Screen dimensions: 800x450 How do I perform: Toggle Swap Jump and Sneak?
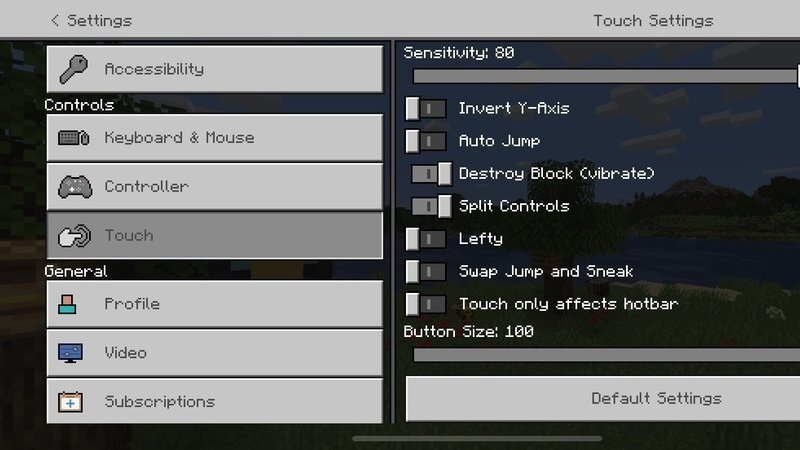tap(426, 271)
